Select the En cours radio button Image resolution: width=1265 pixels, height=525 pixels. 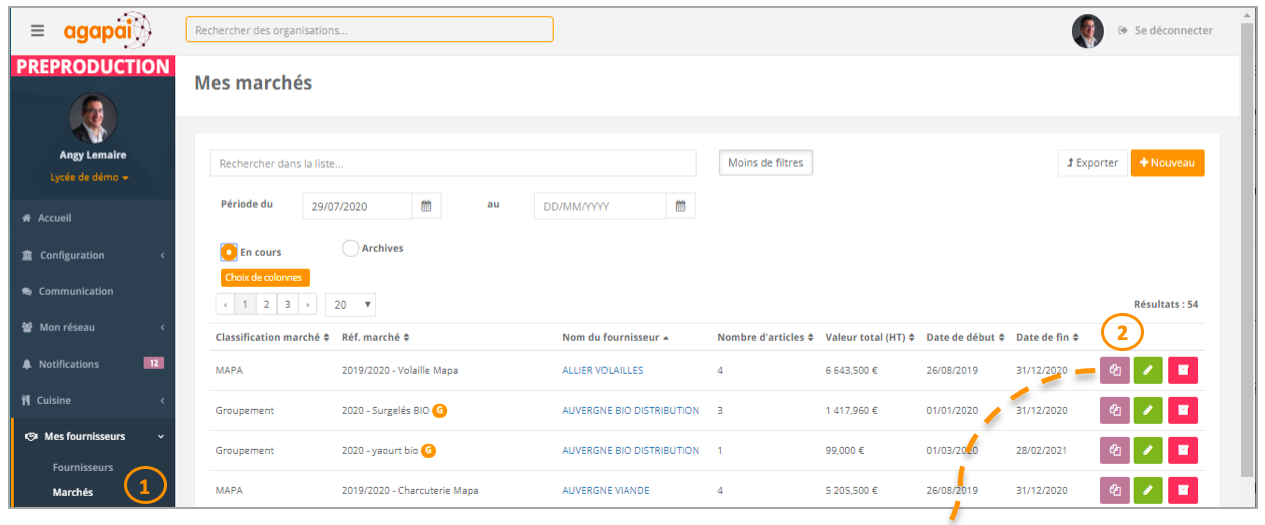pyautogui.click(x=229, y=252)
